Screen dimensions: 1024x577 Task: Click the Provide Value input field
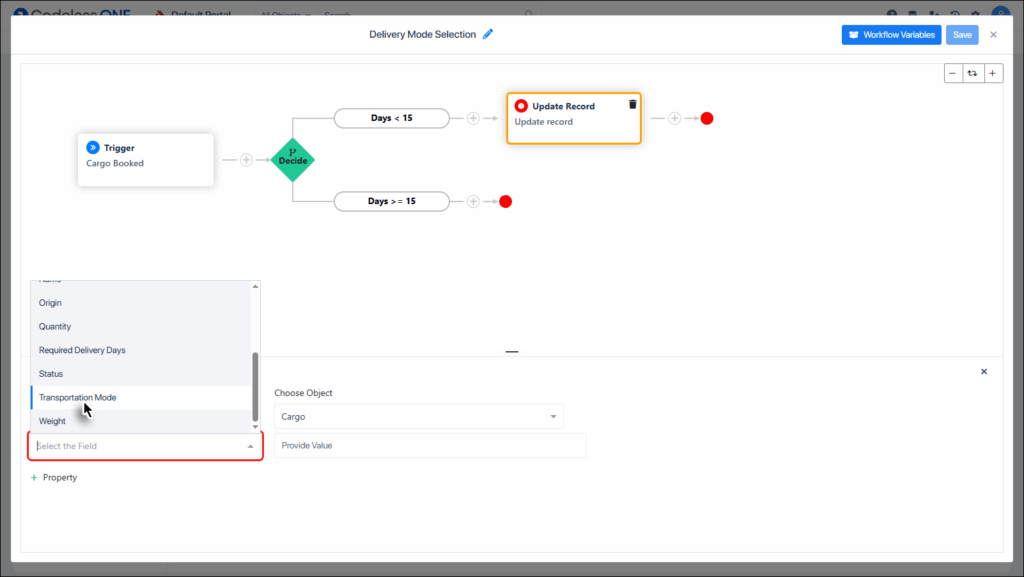click(430, 446)
